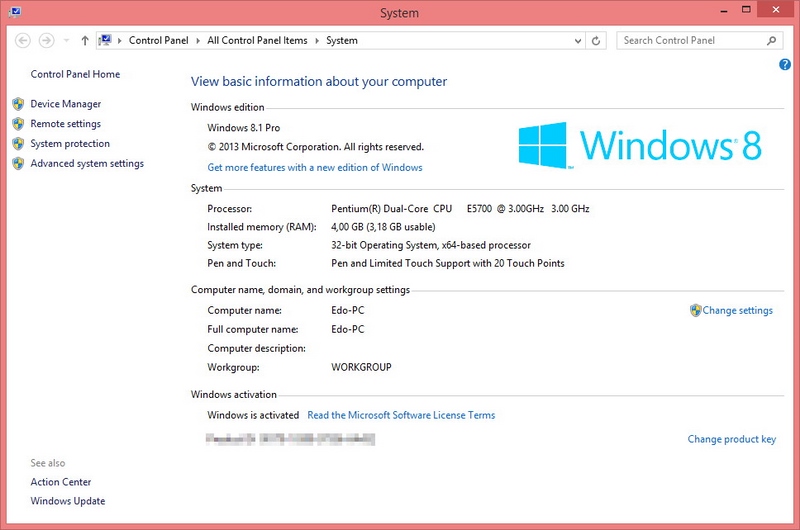Click Get more features with new edition
Viewport: 800px width, 530px height.
coord(315,167)
